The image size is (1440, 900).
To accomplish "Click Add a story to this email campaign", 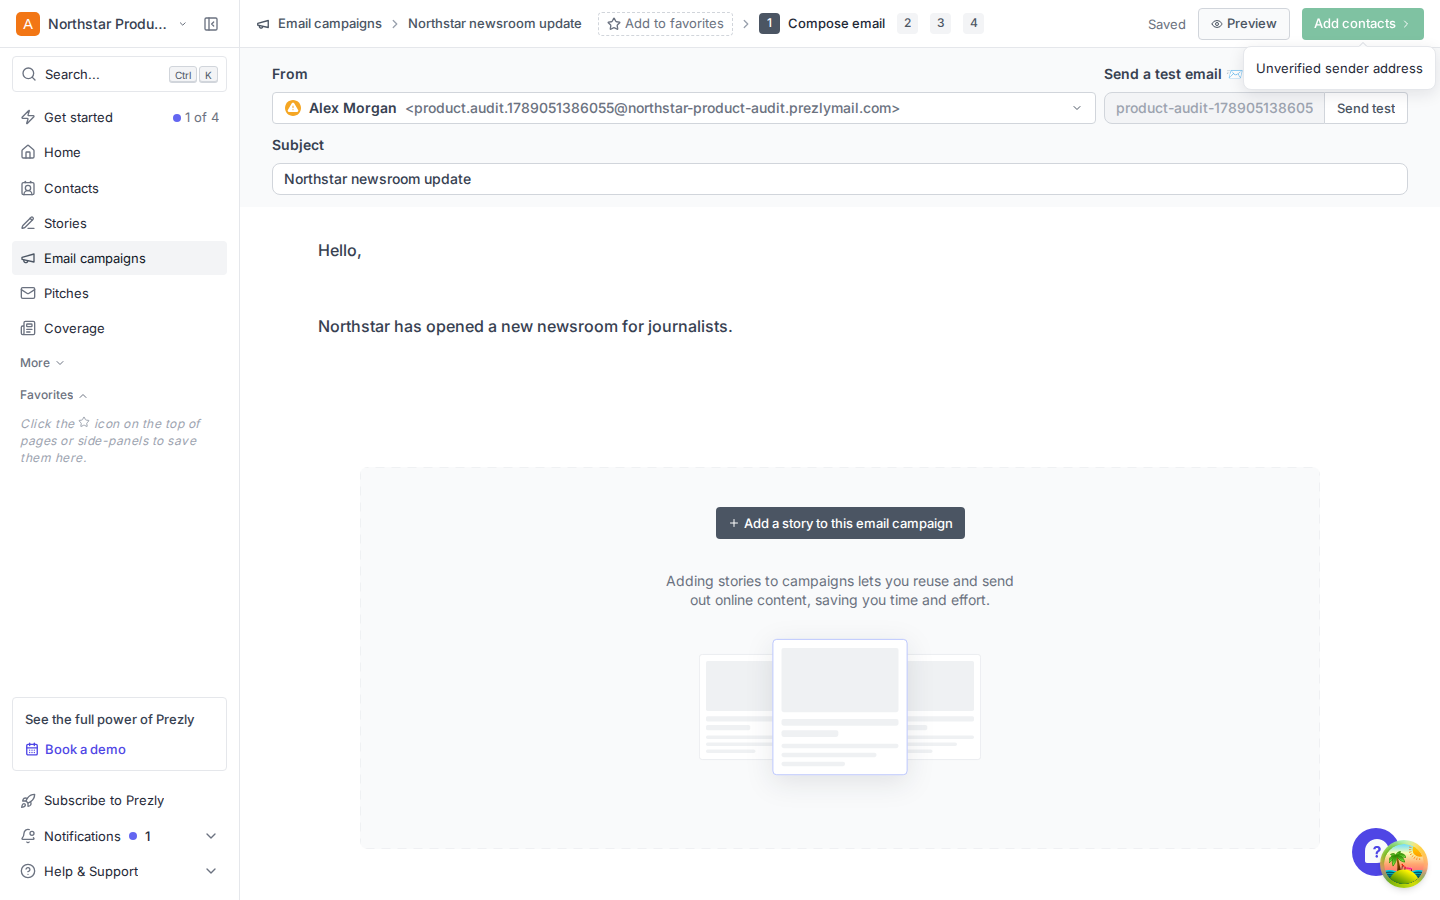I will click(x=840, y=523).
